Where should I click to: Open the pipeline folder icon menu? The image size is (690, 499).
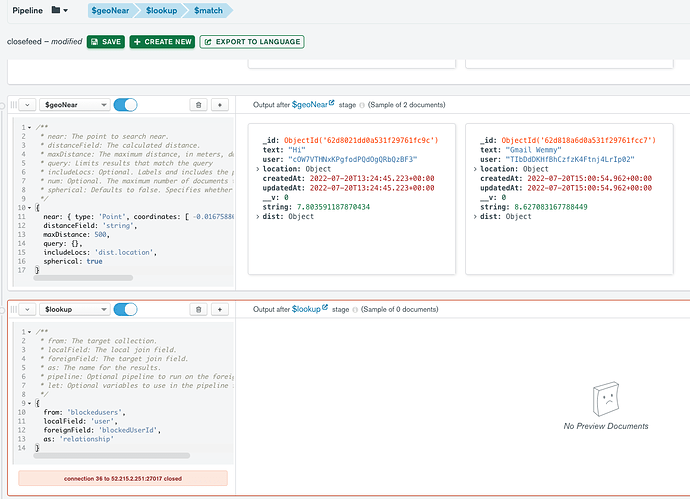click(59, 10)
